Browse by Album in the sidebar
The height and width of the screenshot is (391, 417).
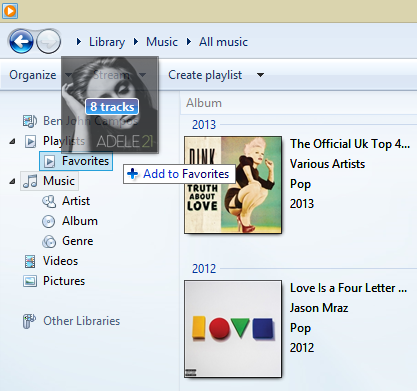click(80, 221)
